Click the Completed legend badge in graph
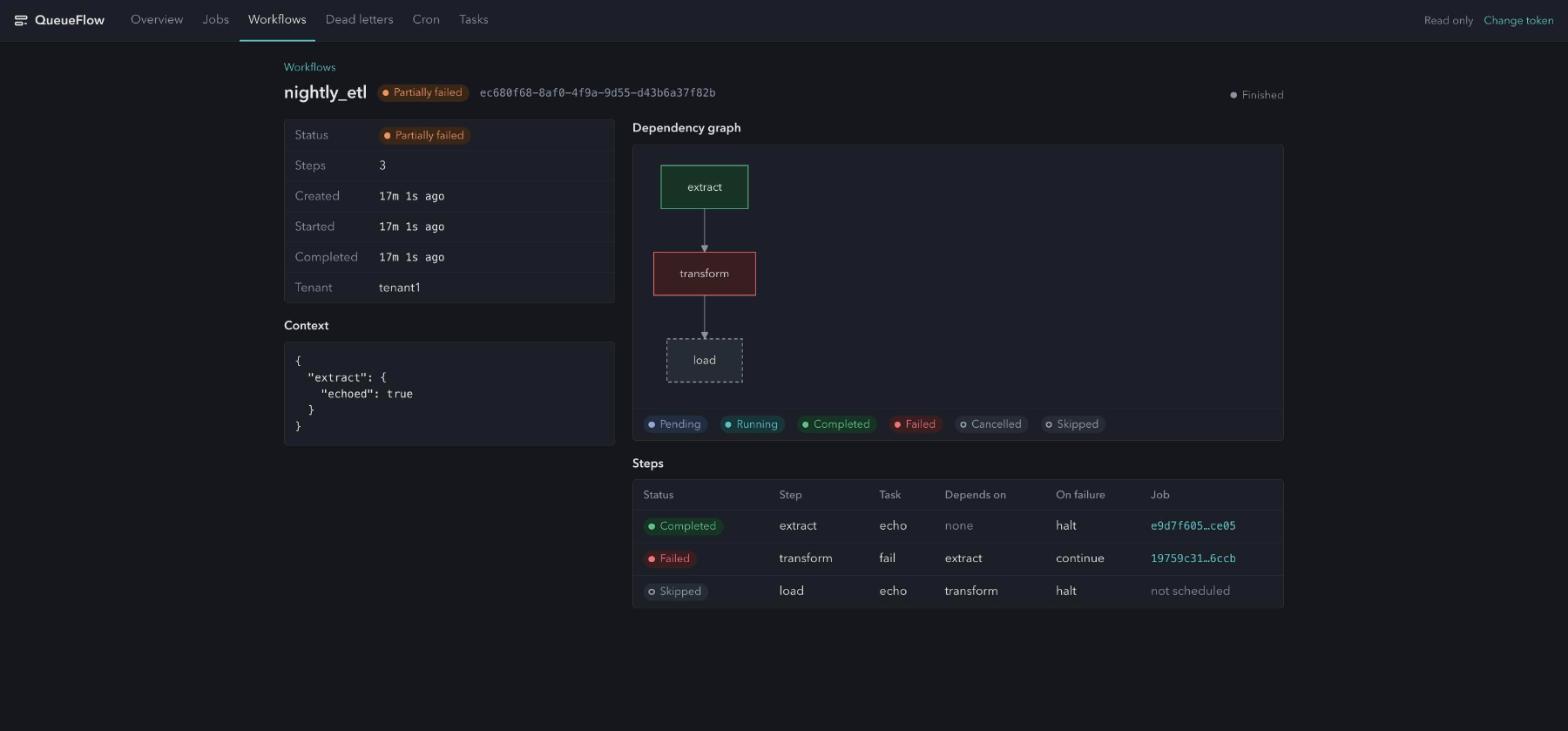The width and height of the screenshot is (1568, 731). (836, 424)
